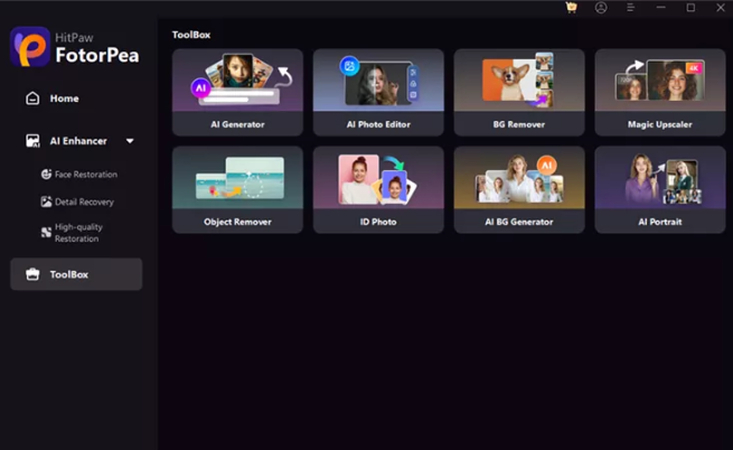
Task: Open the user account icon
Action: pos(601,7)
